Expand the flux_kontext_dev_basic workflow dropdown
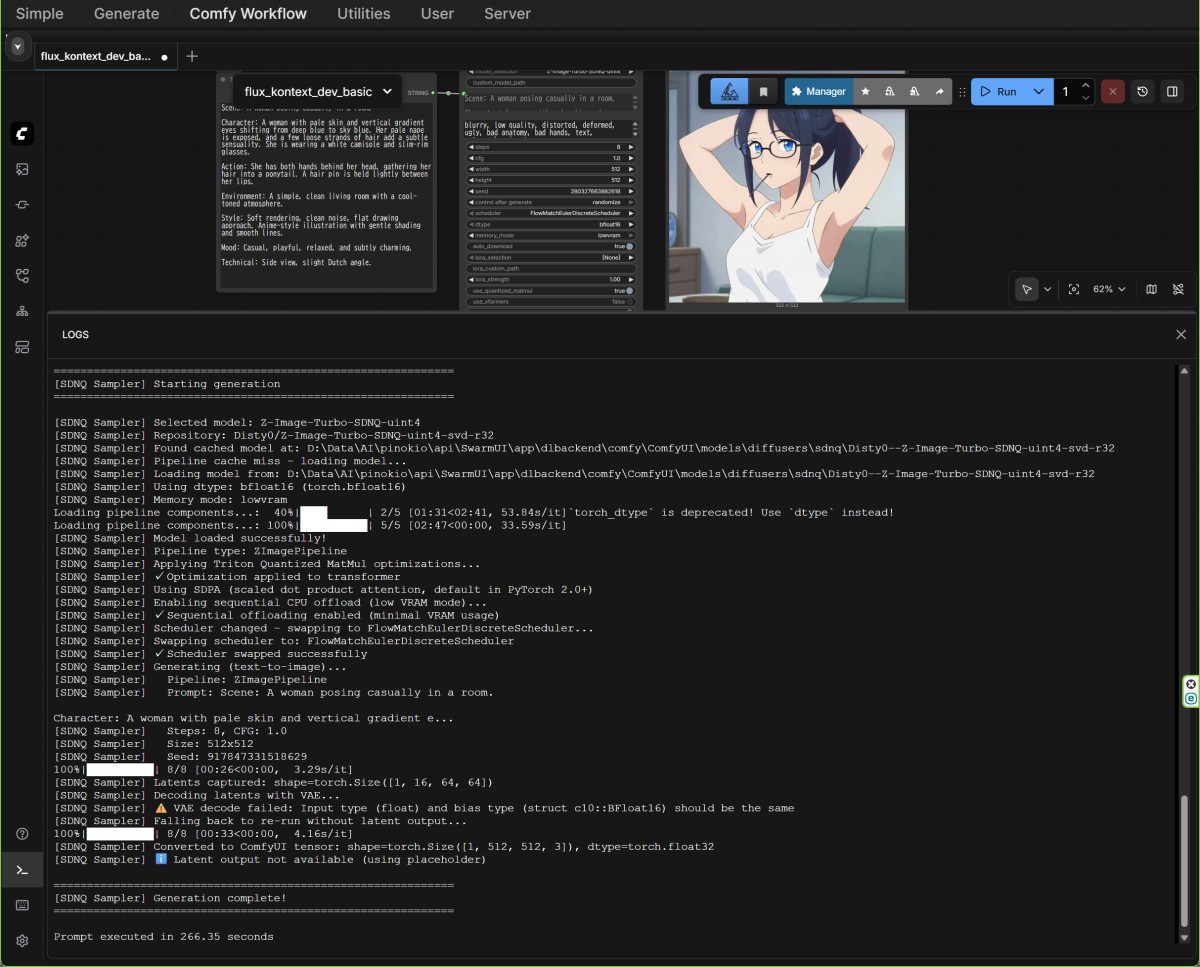This screenshot has width=1200, height=967. pyautogui.click(x=387, y=92)
